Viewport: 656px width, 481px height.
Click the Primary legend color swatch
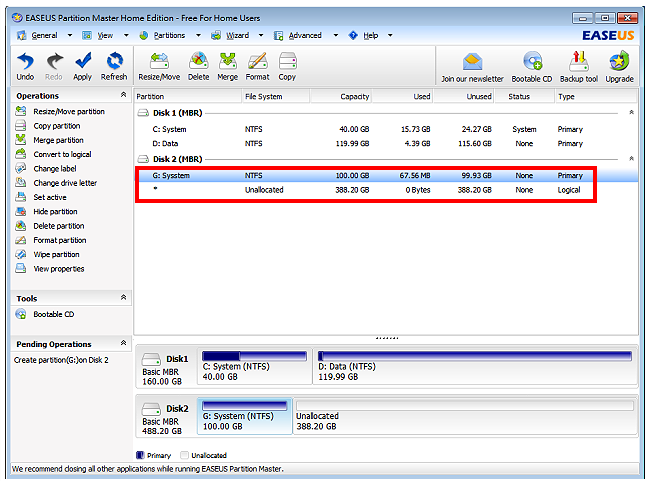[x=140, y=455]
